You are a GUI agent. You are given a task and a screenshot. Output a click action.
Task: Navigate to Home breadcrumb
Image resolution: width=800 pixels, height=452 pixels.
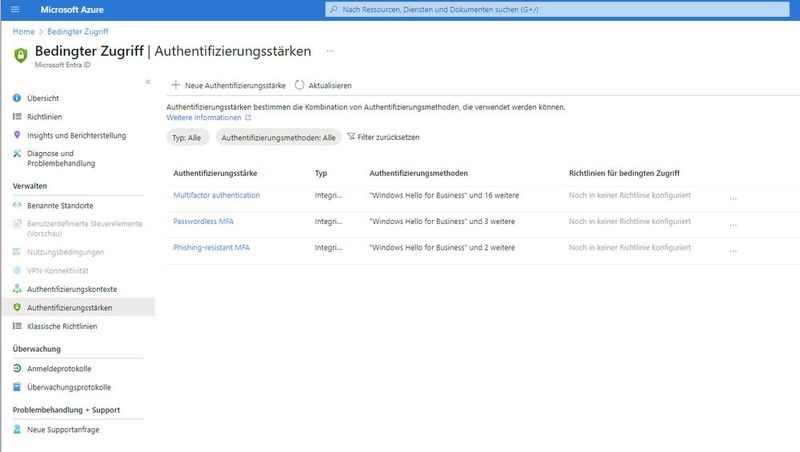click(23, 32)
